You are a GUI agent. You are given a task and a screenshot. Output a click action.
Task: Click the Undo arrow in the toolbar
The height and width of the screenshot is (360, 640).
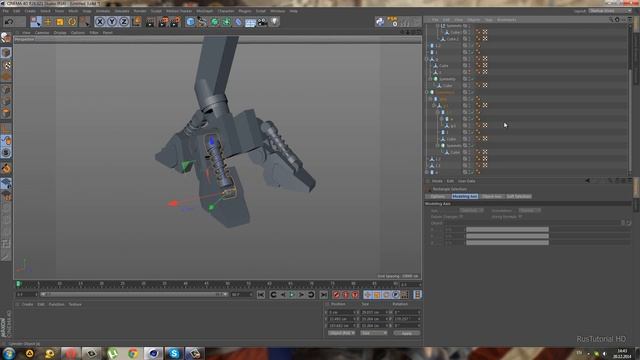click(x=9, y=22)
